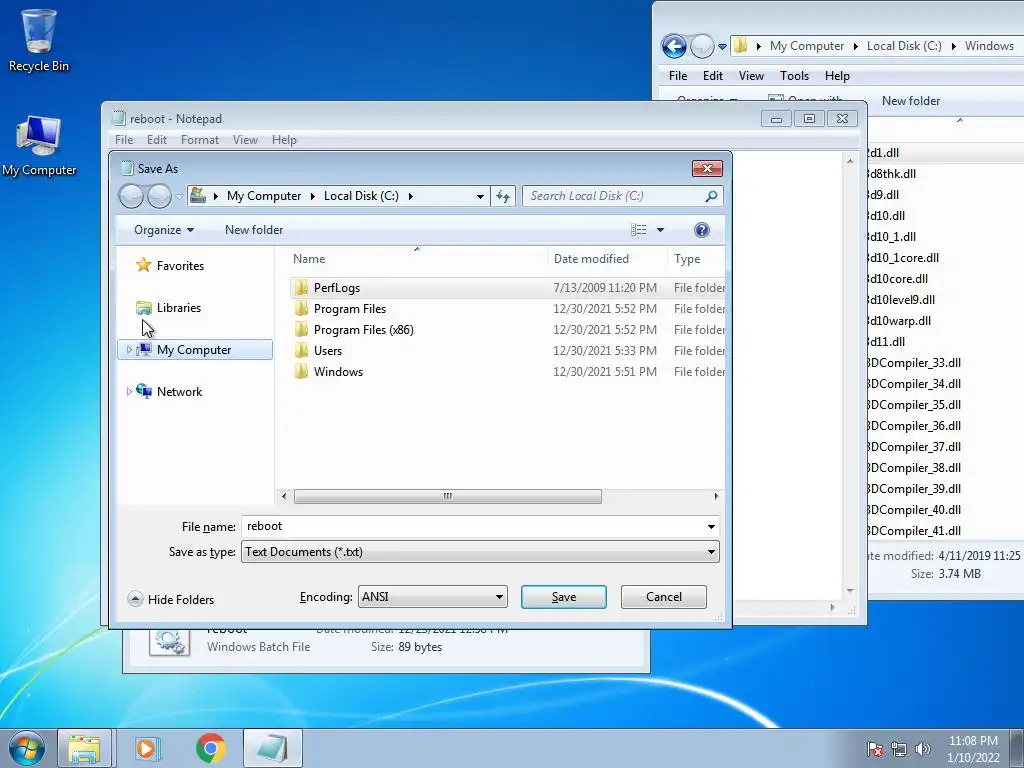Screen dimensions: 1024x768
Task: Switch to Notepad taskbar button
Action: tap(272, 748)
